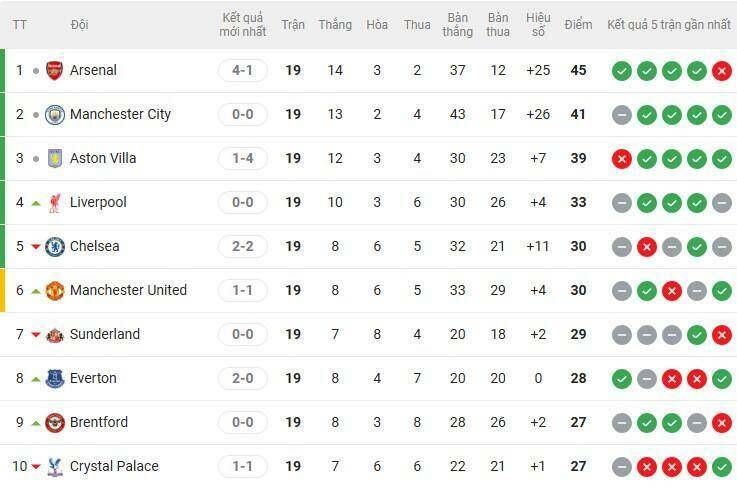Click the Arsenal club crest icon
This screenshot has height=487, width=737.
tap(55, 70)
